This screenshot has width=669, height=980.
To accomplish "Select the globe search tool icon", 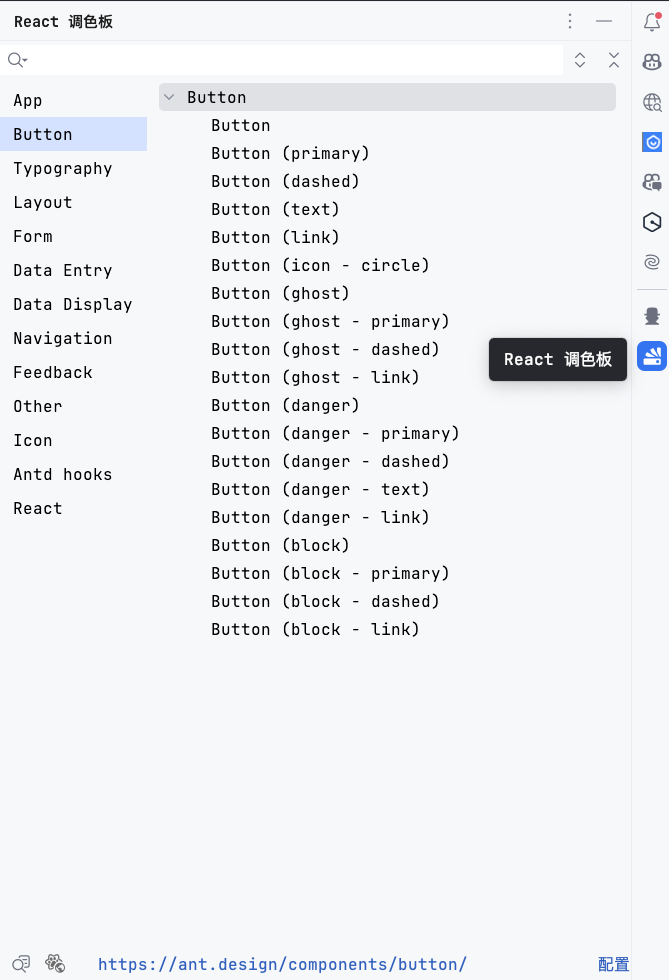I will pyautogui.click(x=652, y=102).
